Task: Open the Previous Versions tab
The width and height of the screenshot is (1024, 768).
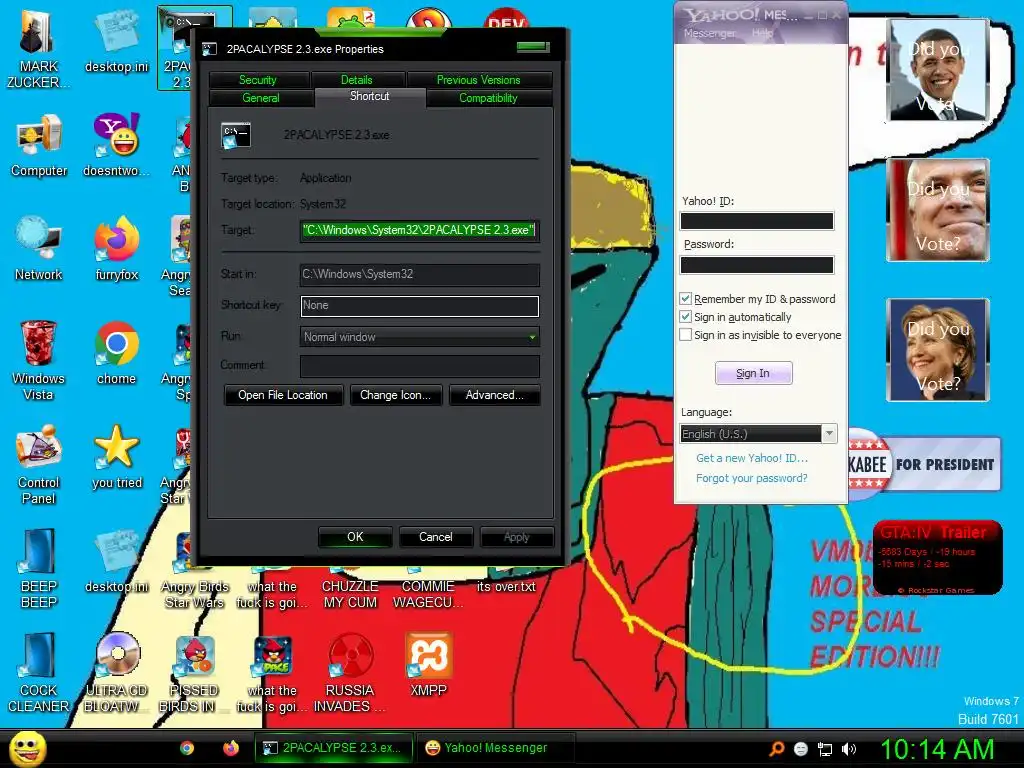Action: point(479,80)
